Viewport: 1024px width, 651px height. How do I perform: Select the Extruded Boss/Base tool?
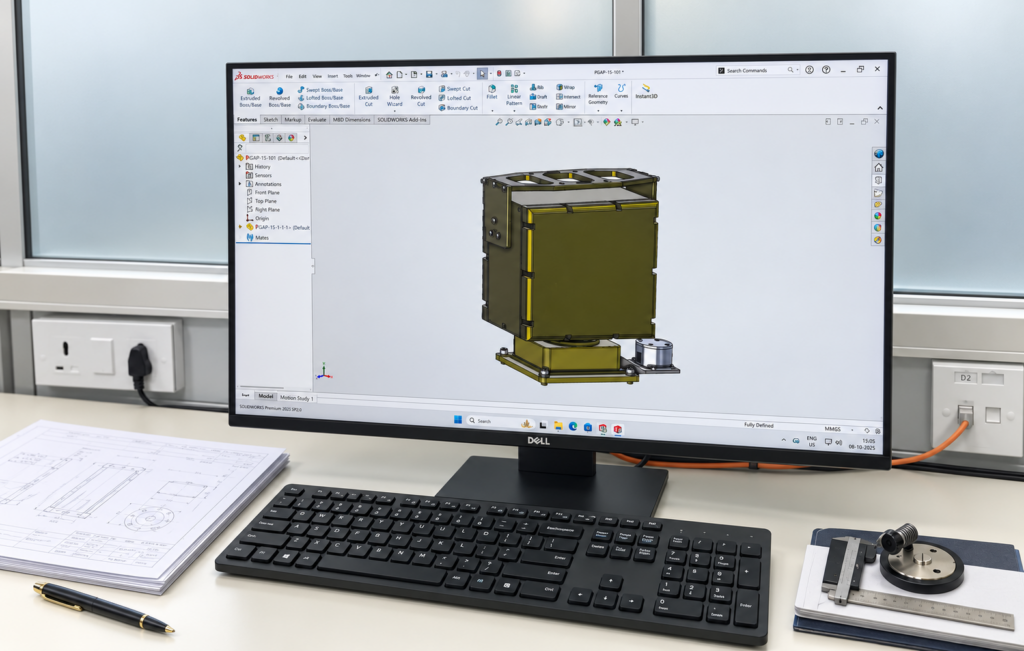click(250, 97)
